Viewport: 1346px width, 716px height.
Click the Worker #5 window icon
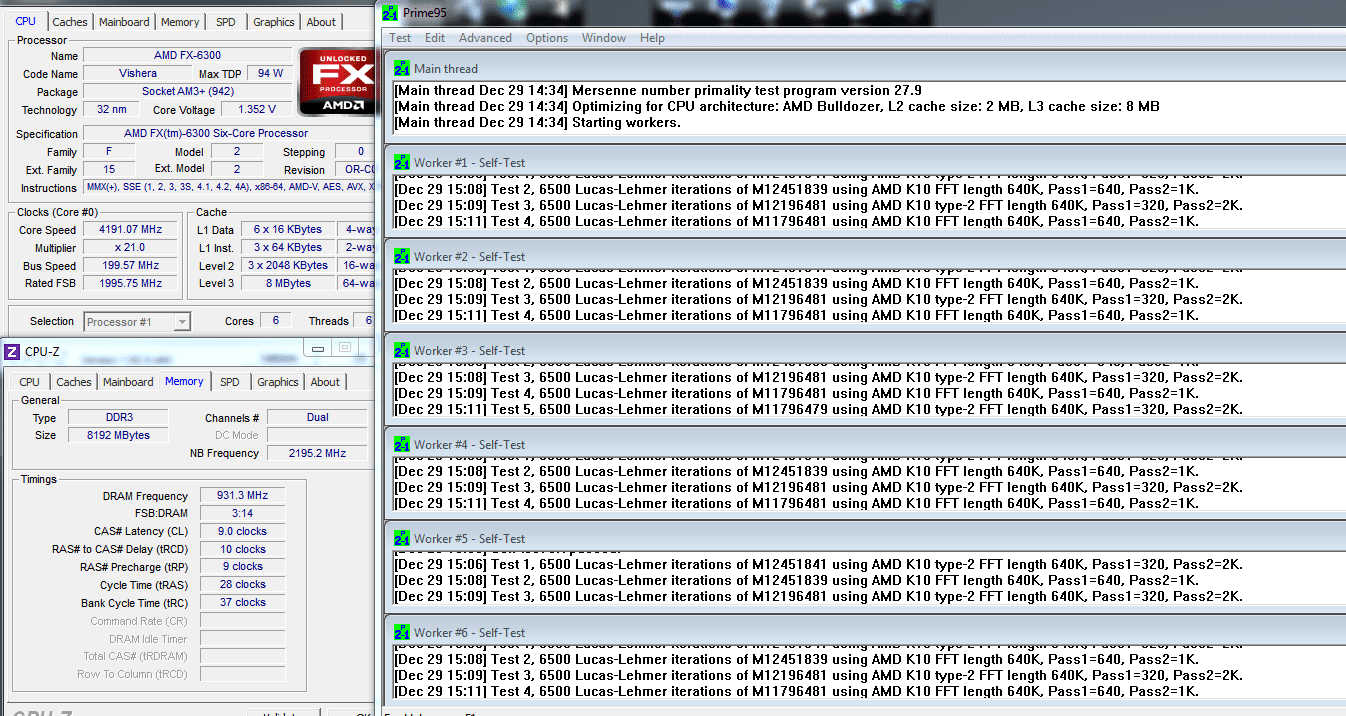pyautogui.click(x=401, y=538)
